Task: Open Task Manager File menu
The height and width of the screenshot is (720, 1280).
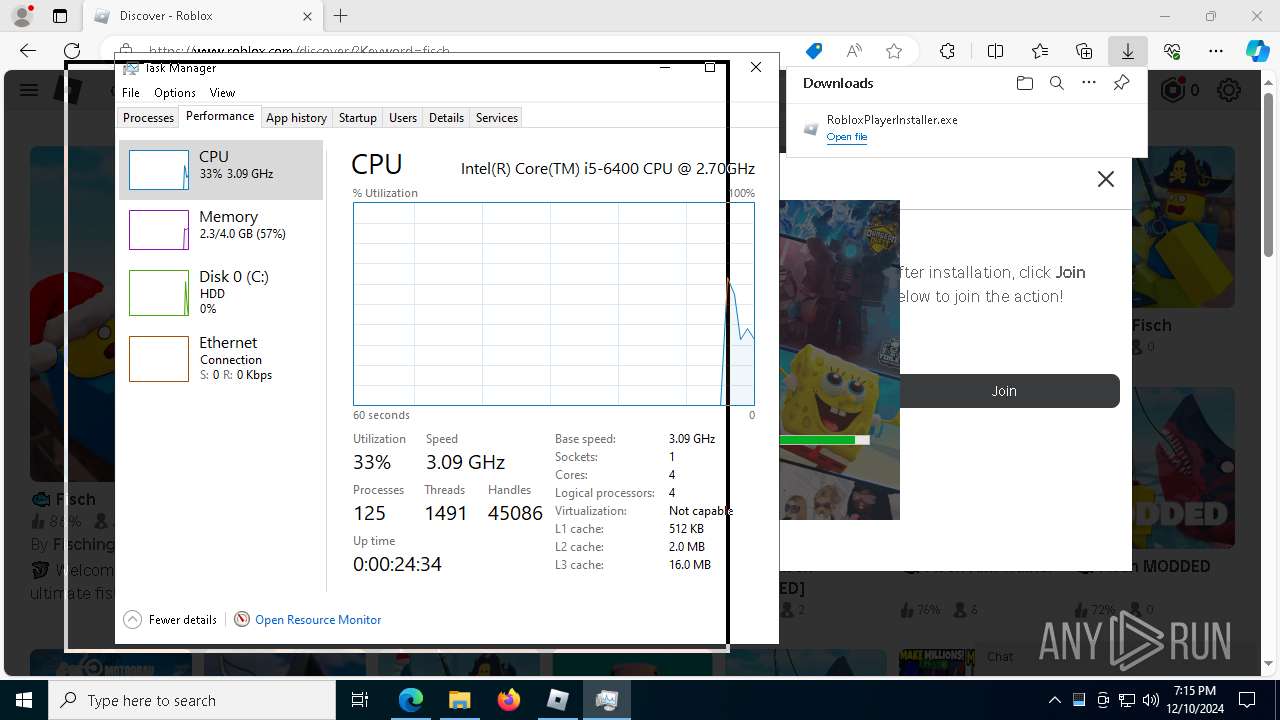Action: [x=131, y=93]
